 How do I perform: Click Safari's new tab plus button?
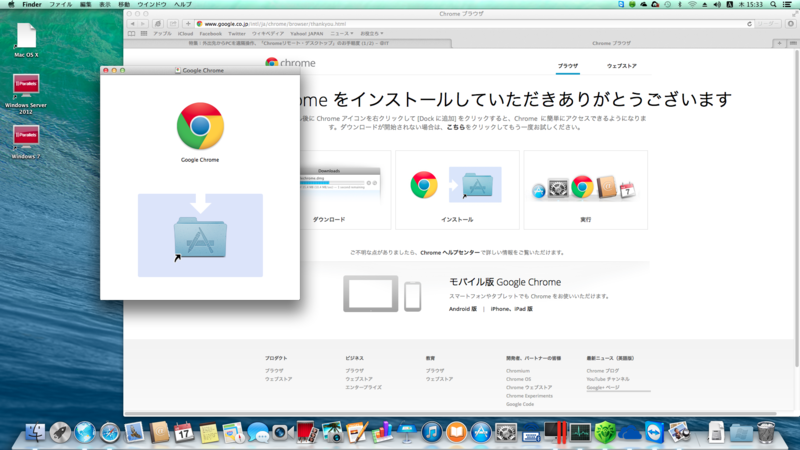coord(779,43)
